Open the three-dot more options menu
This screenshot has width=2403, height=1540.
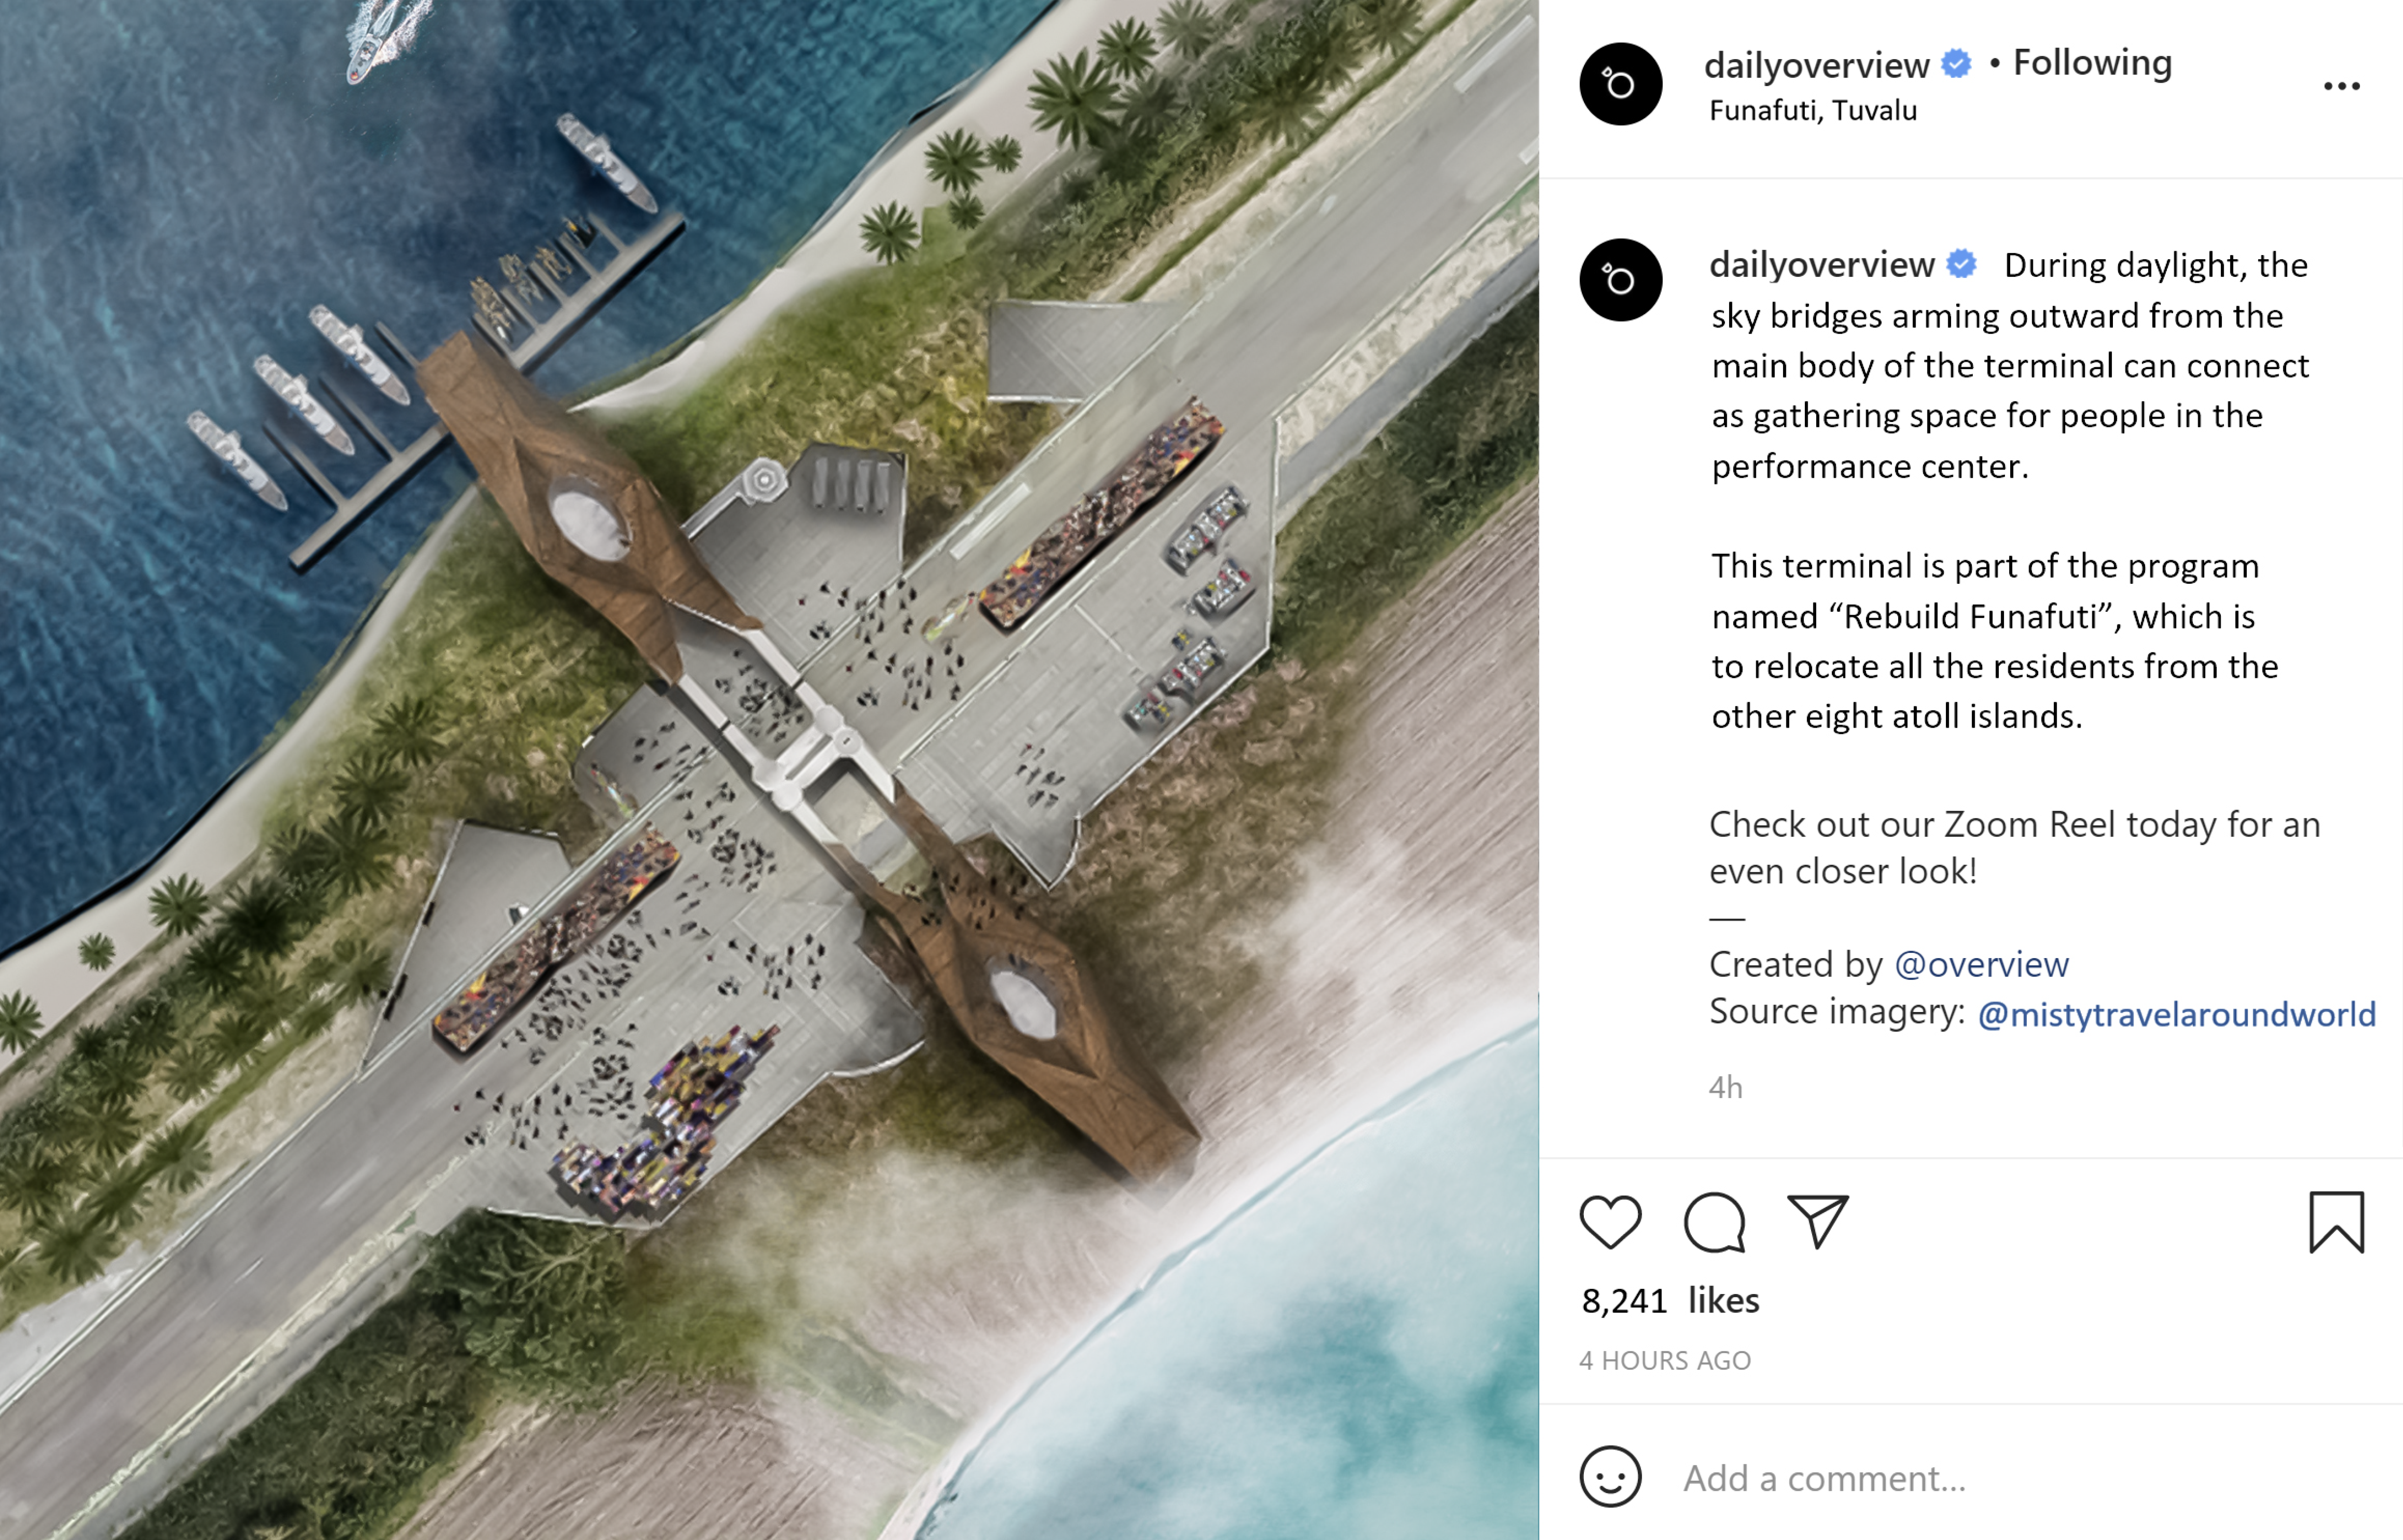coord(2341,86)
